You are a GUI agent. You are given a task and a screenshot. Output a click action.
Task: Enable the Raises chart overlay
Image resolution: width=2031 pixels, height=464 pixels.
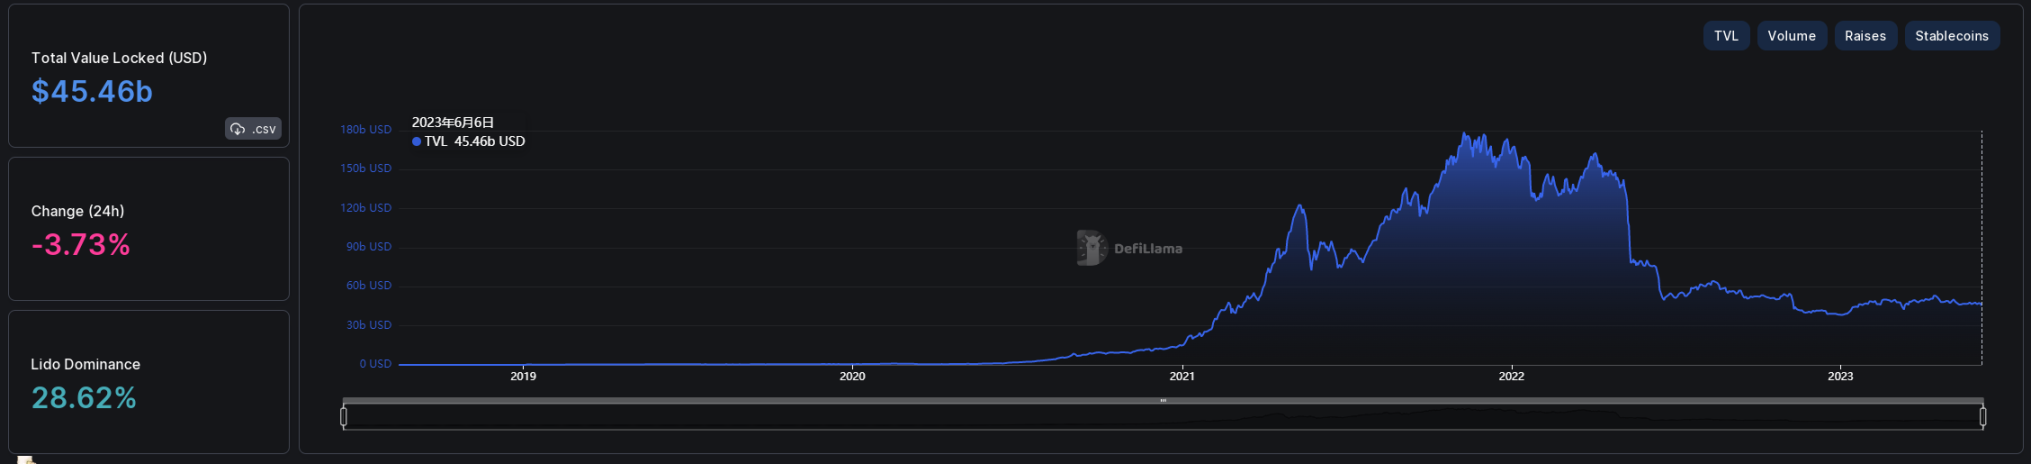pyautogui.click(x=1864, y=36)
